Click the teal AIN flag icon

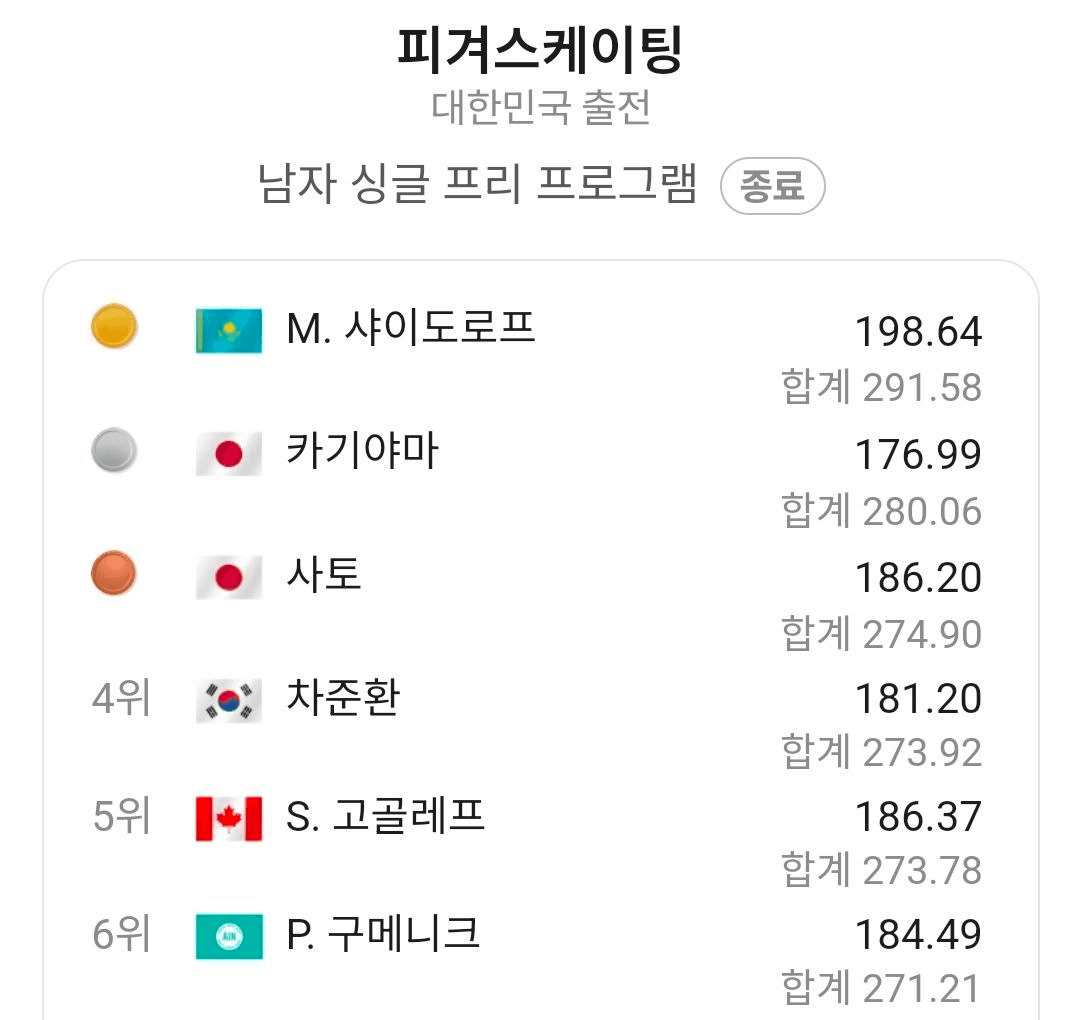pos(229,937)
